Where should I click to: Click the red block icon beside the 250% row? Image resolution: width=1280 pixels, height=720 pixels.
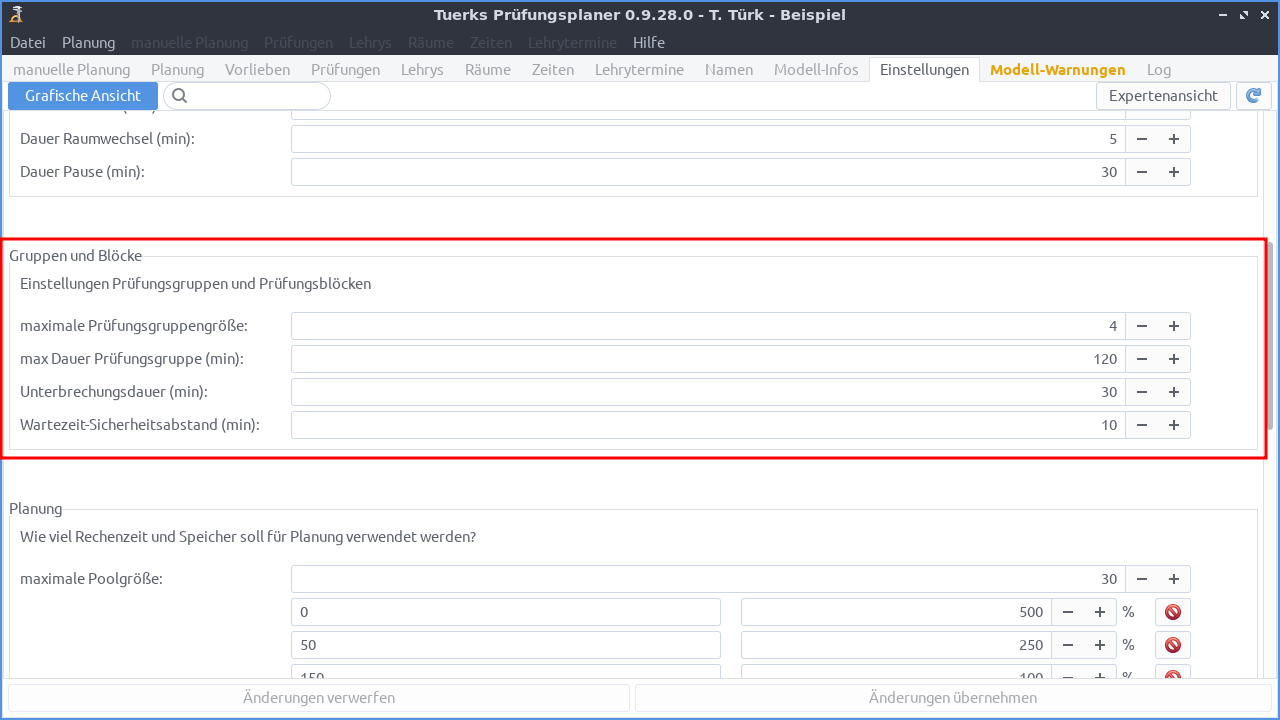1171,644
